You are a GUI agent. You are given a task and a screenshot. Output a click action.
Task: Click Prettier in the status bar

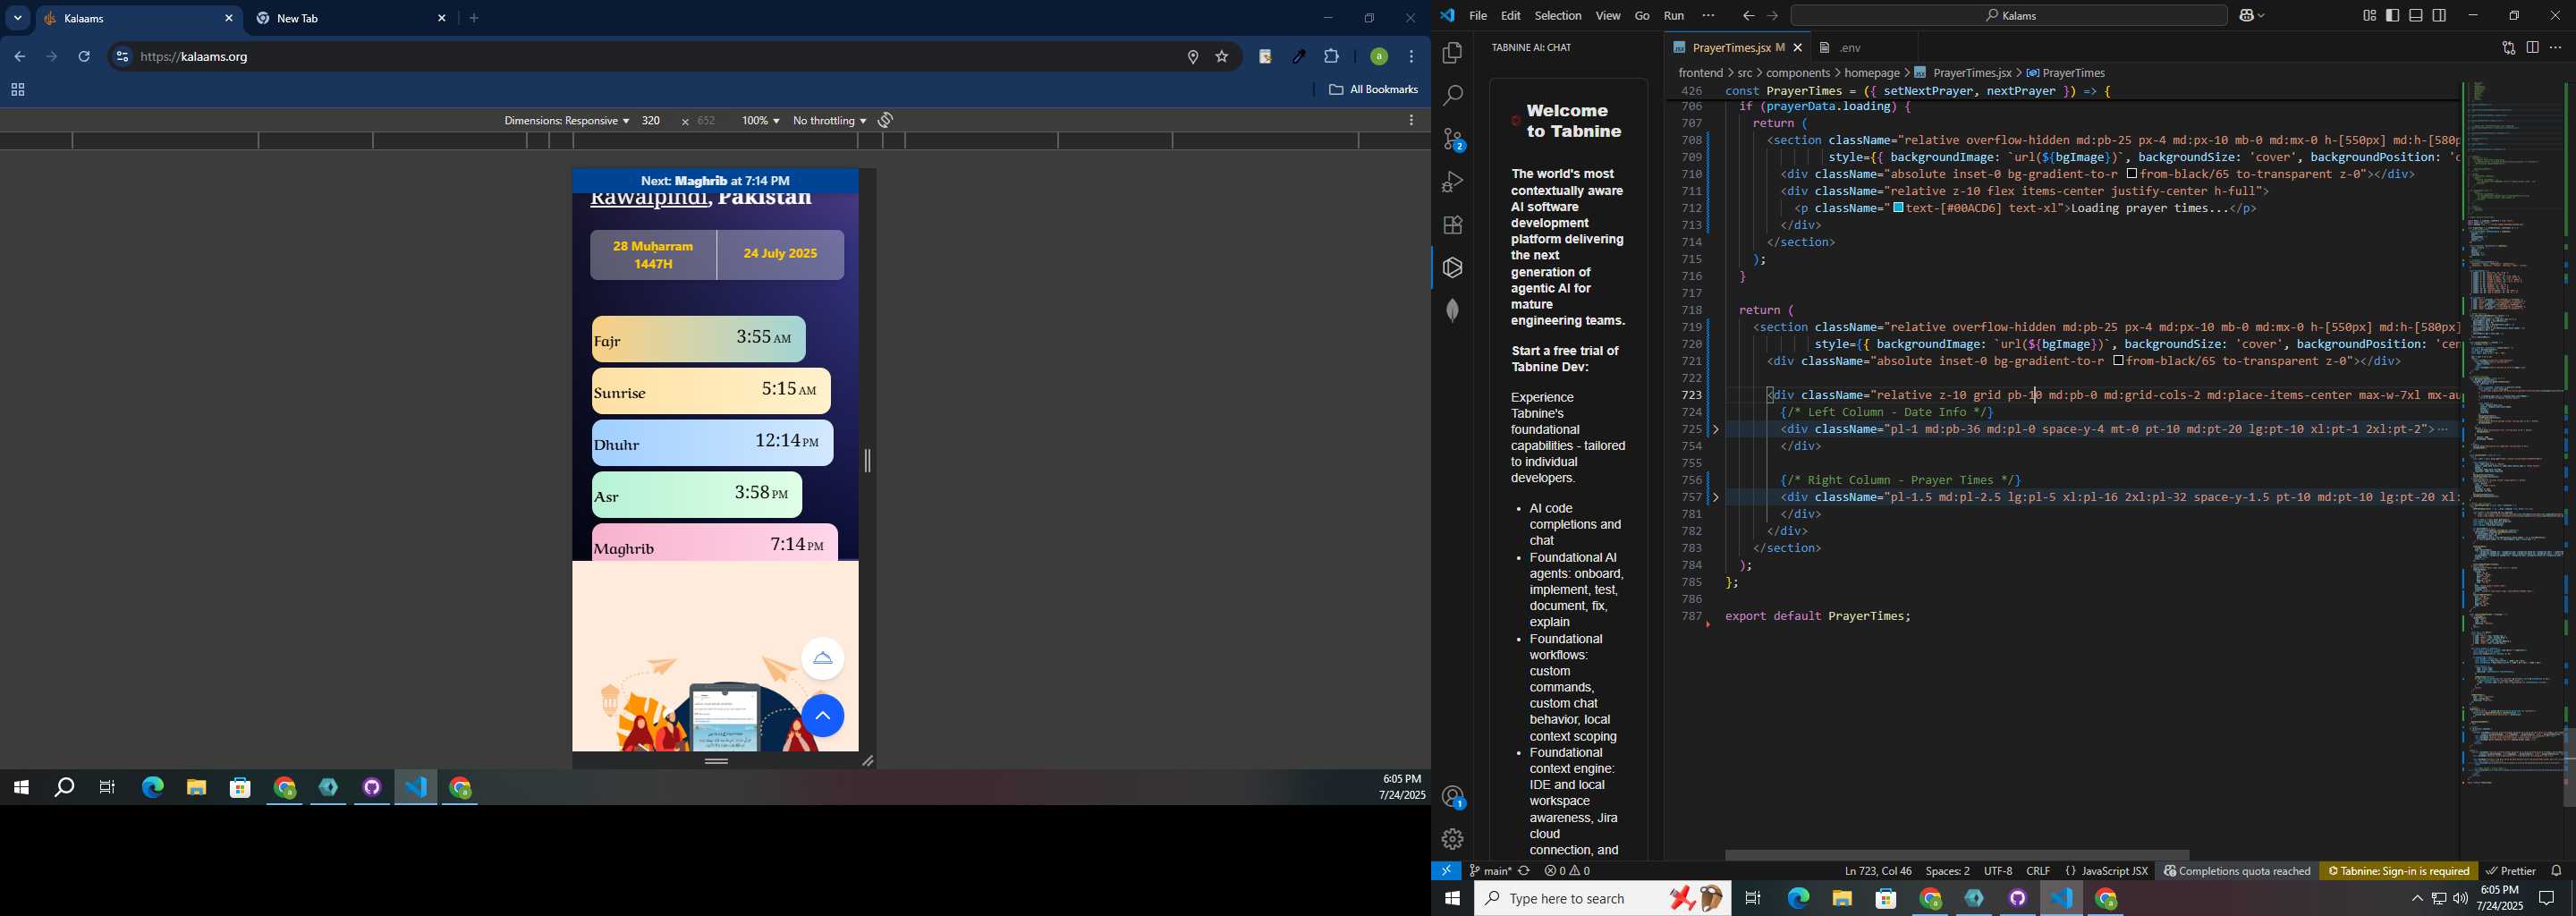pos(2510,871)
